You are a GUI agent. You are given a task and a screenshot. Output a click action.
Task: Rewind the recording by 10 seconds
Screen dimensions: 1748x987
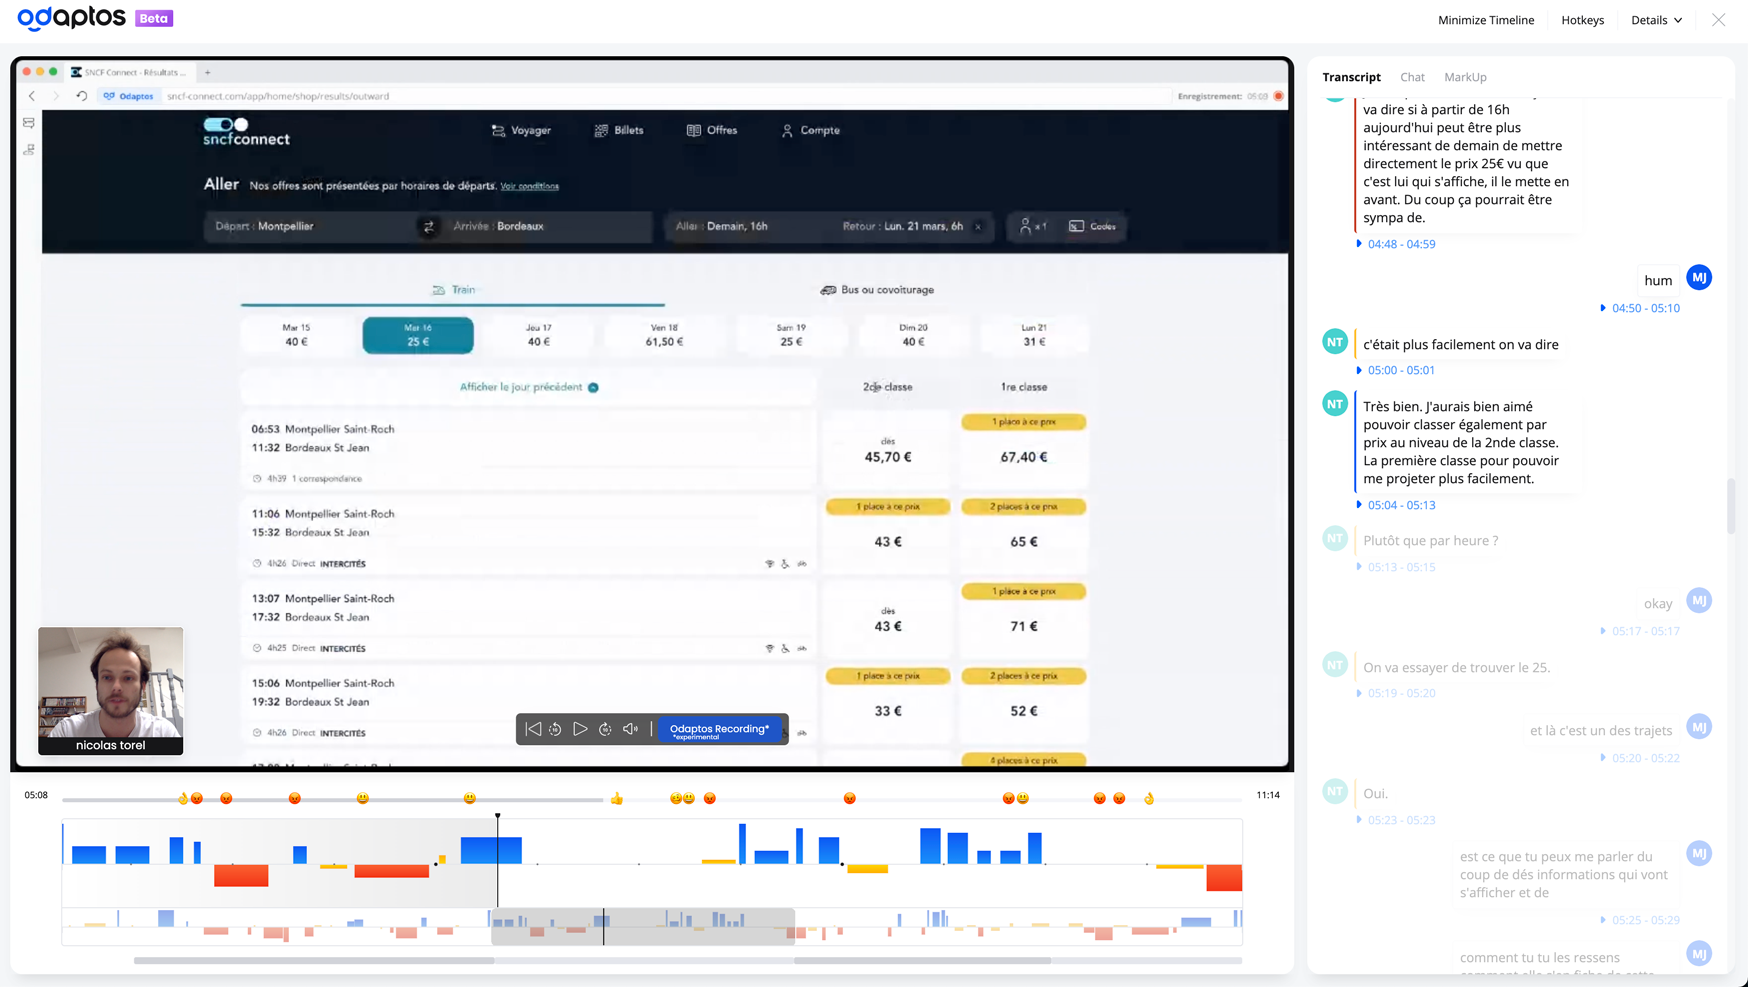pyautogui.click(x=556, y=729)
